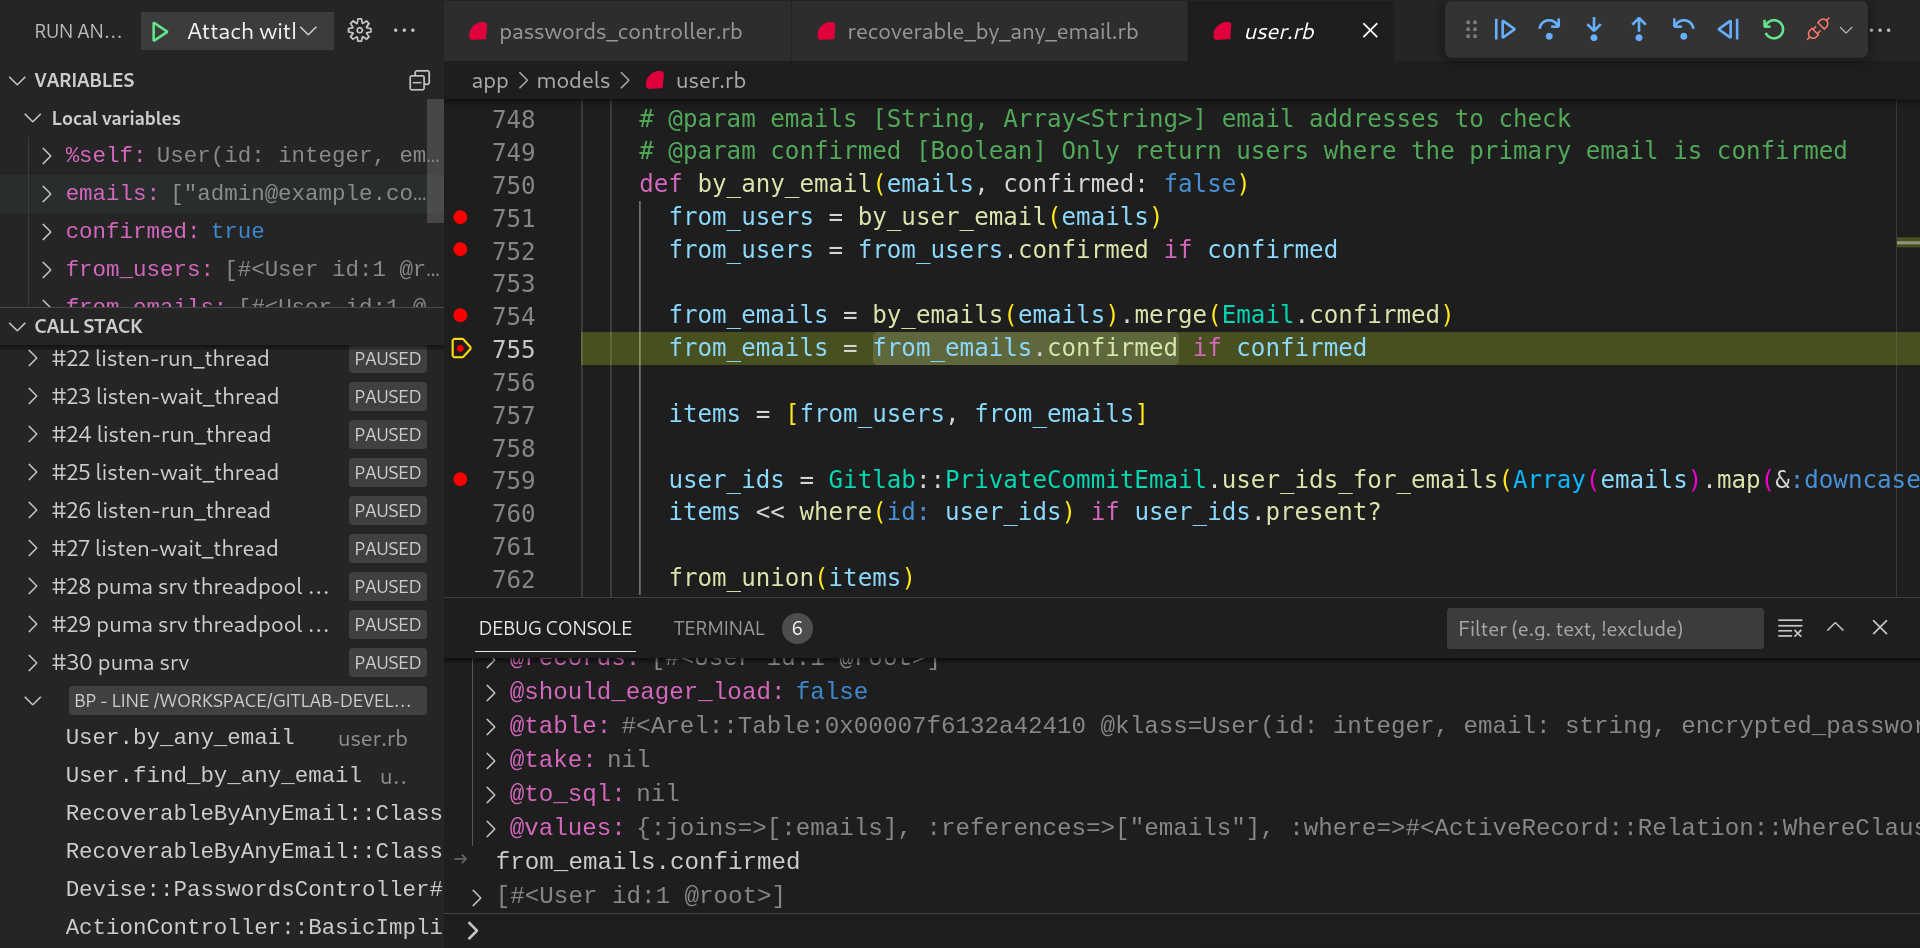Toggle breakpoint on line 759
This screenshot has height=948, width=1920.
click(460, 479)
